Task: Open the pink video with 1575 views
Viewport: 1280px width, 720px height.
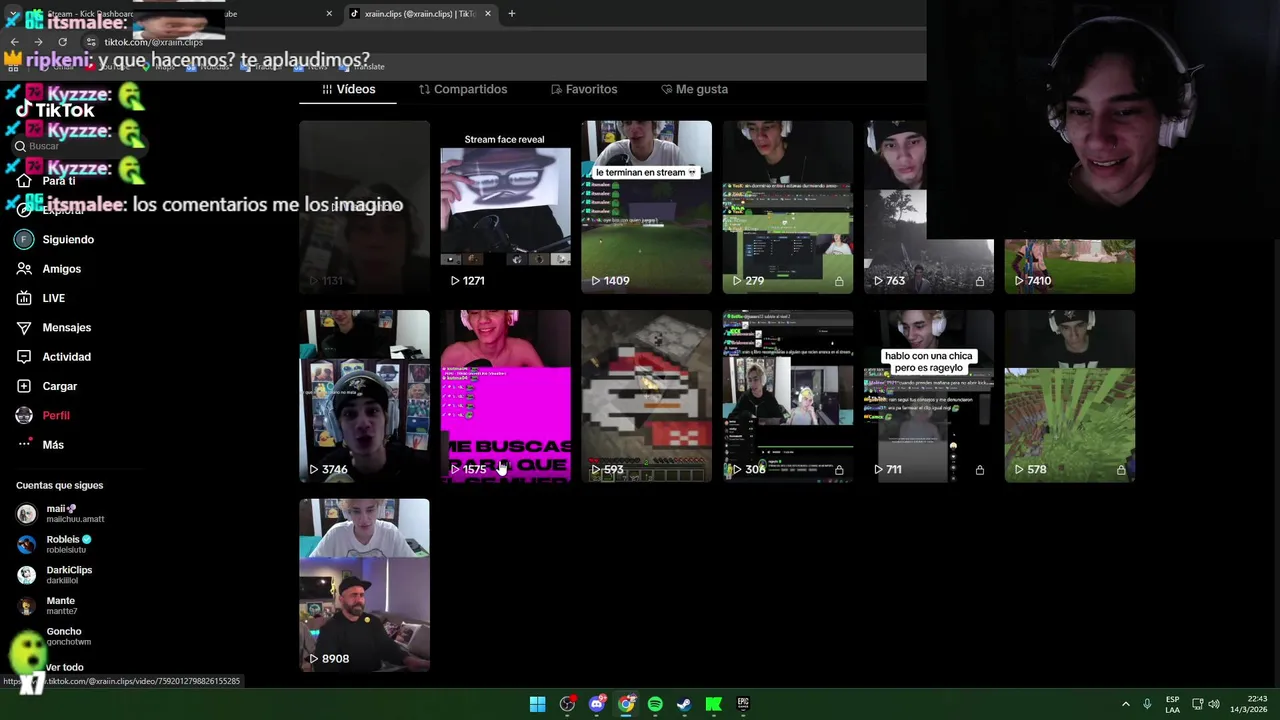Action: coord(505,396)
